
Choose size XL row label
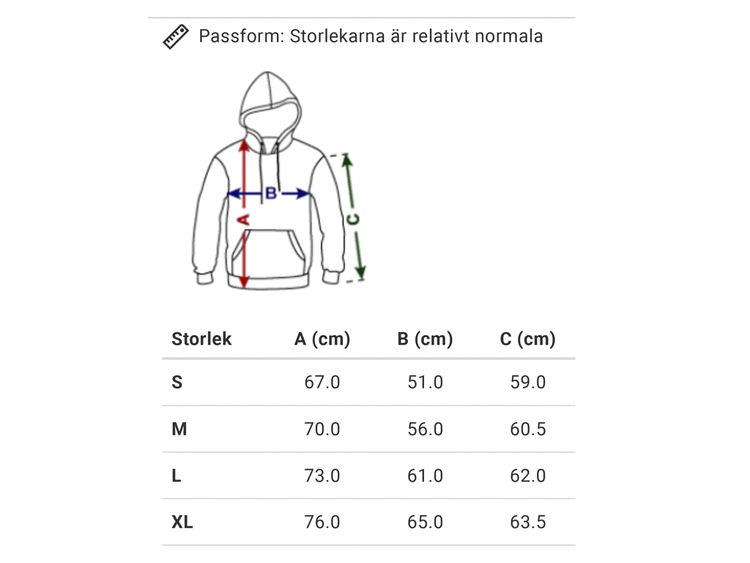pyautogui.click(x=182, y=522)
